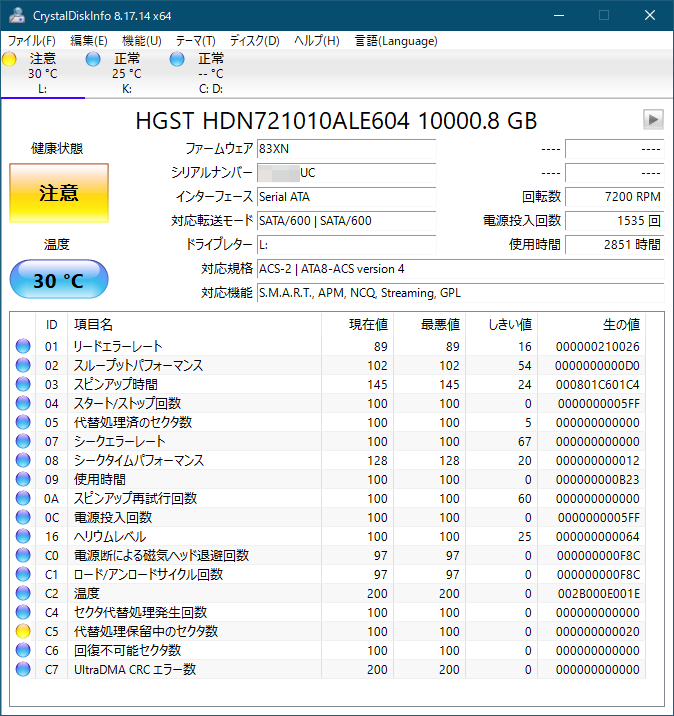Click raw value 000000210026
The width and height of the screenshot is (674, 716).
[x=597, y=347]
